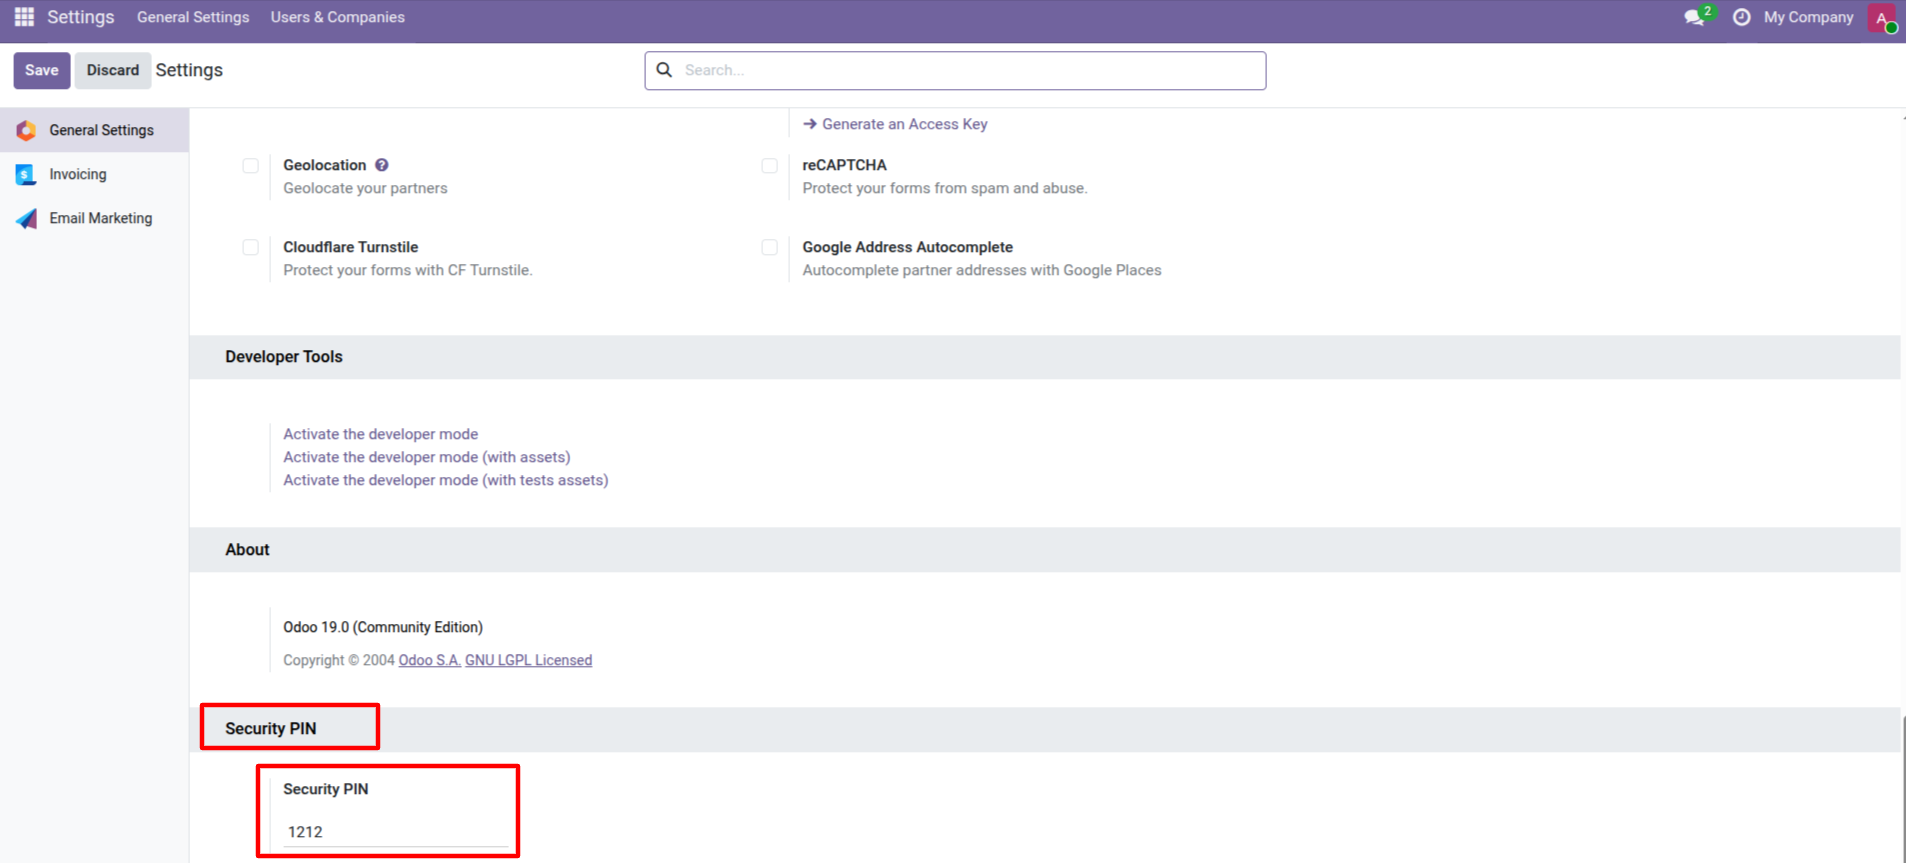Click the General Settings hexagon icon
This screenshot has width=1906, height=863.
pos(26,130)
